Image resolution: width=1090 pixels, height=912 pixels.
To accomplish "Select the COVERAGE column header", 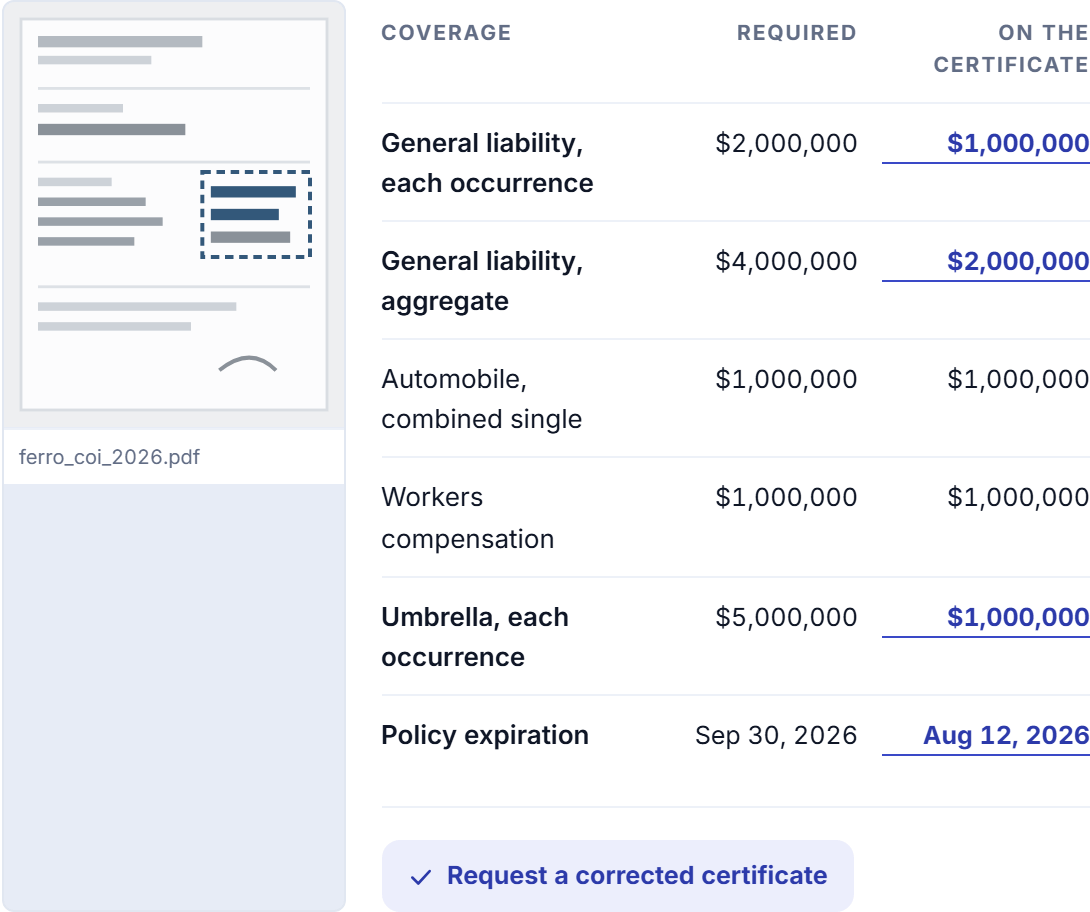I will (446, 33).
